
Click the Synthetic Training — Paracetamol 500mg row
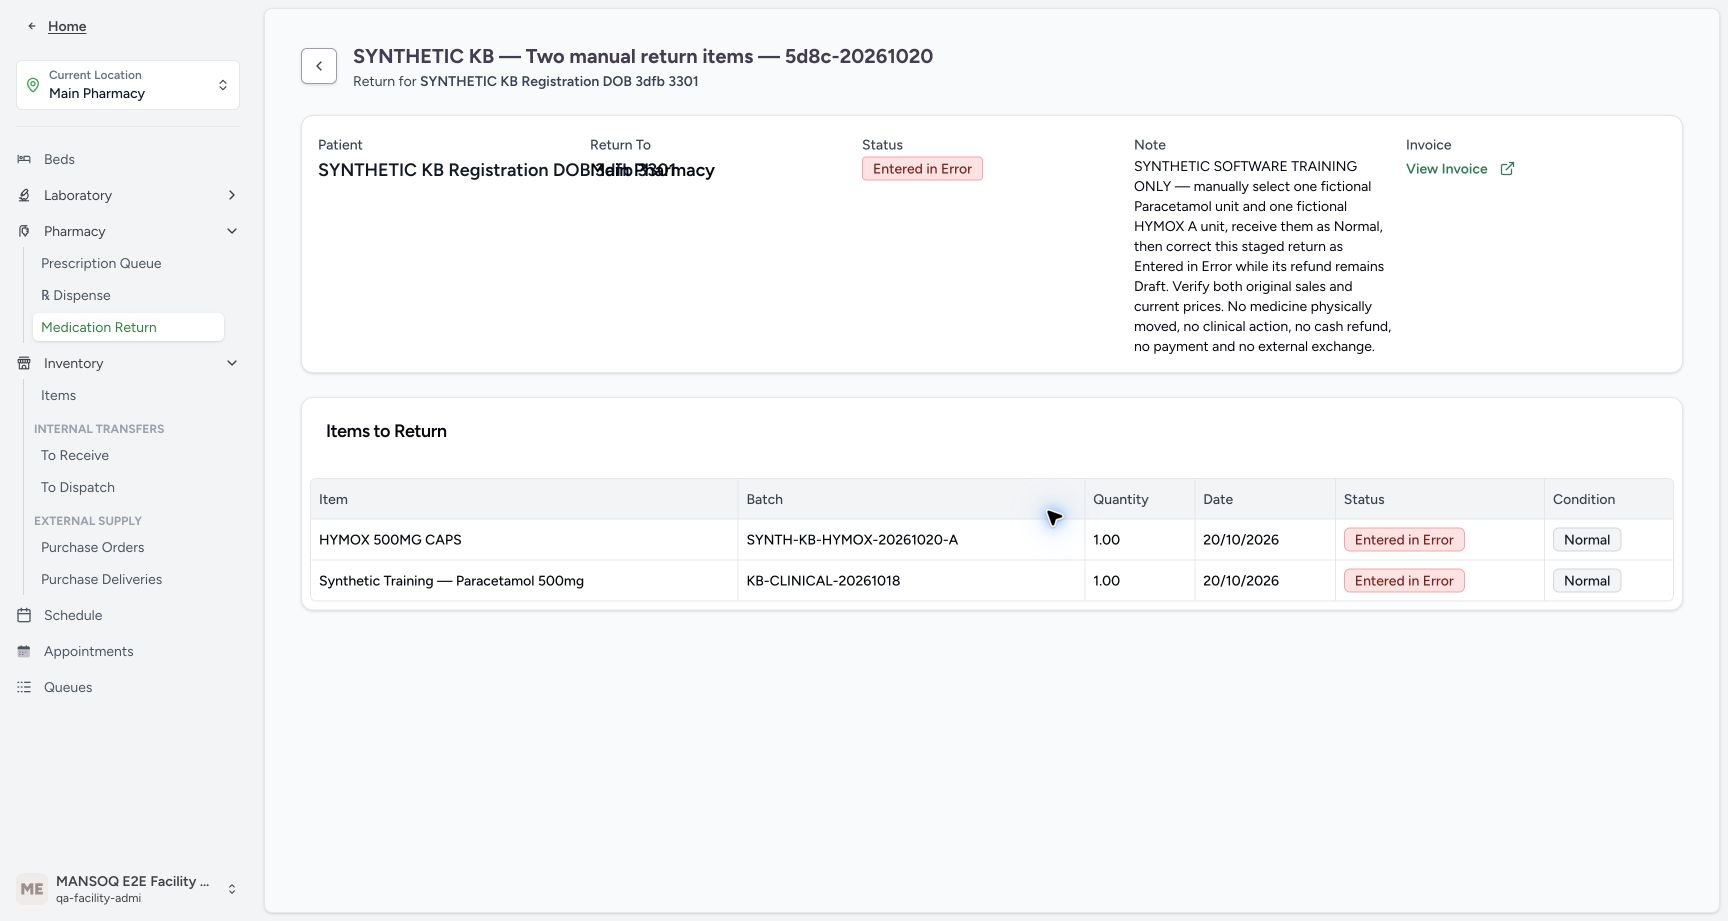click(992, 581)
